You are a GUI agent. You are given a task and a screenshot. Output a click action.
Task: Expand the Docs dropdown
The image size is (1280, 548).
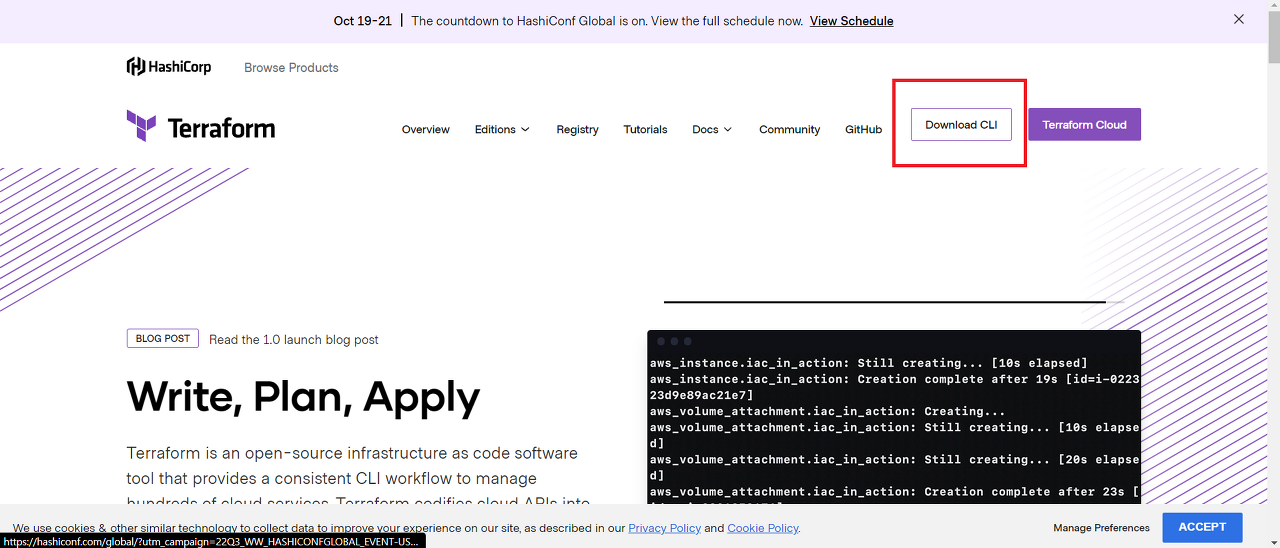pyautogui.click(x=712, y=129)
